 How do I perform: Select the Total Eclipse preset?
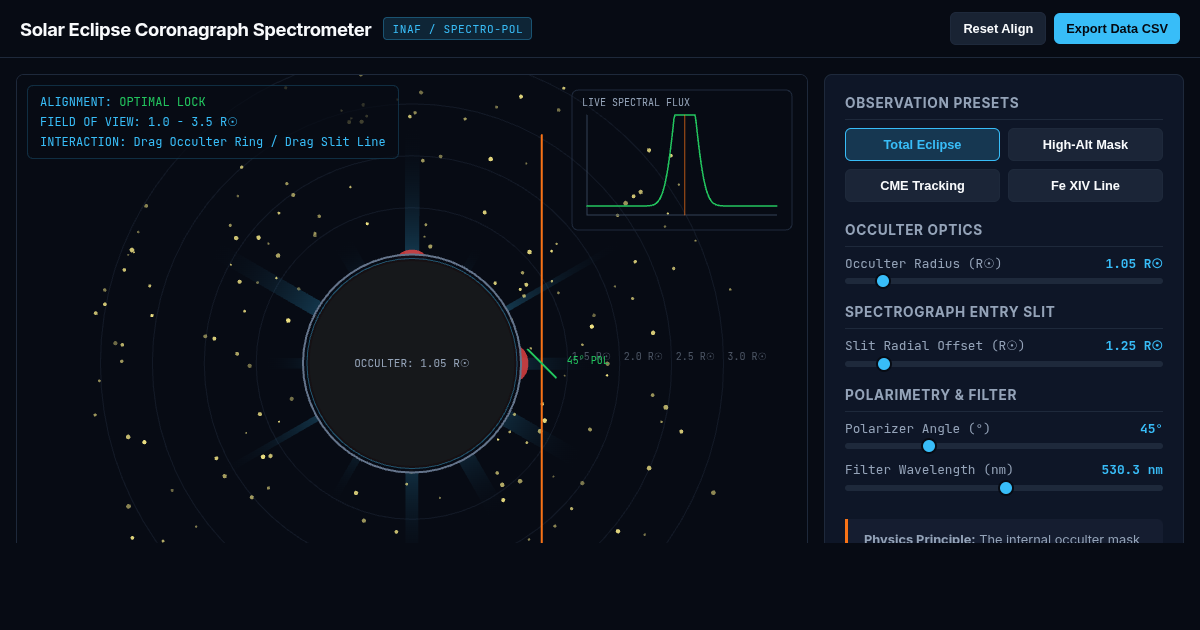[x=922, y=144]
